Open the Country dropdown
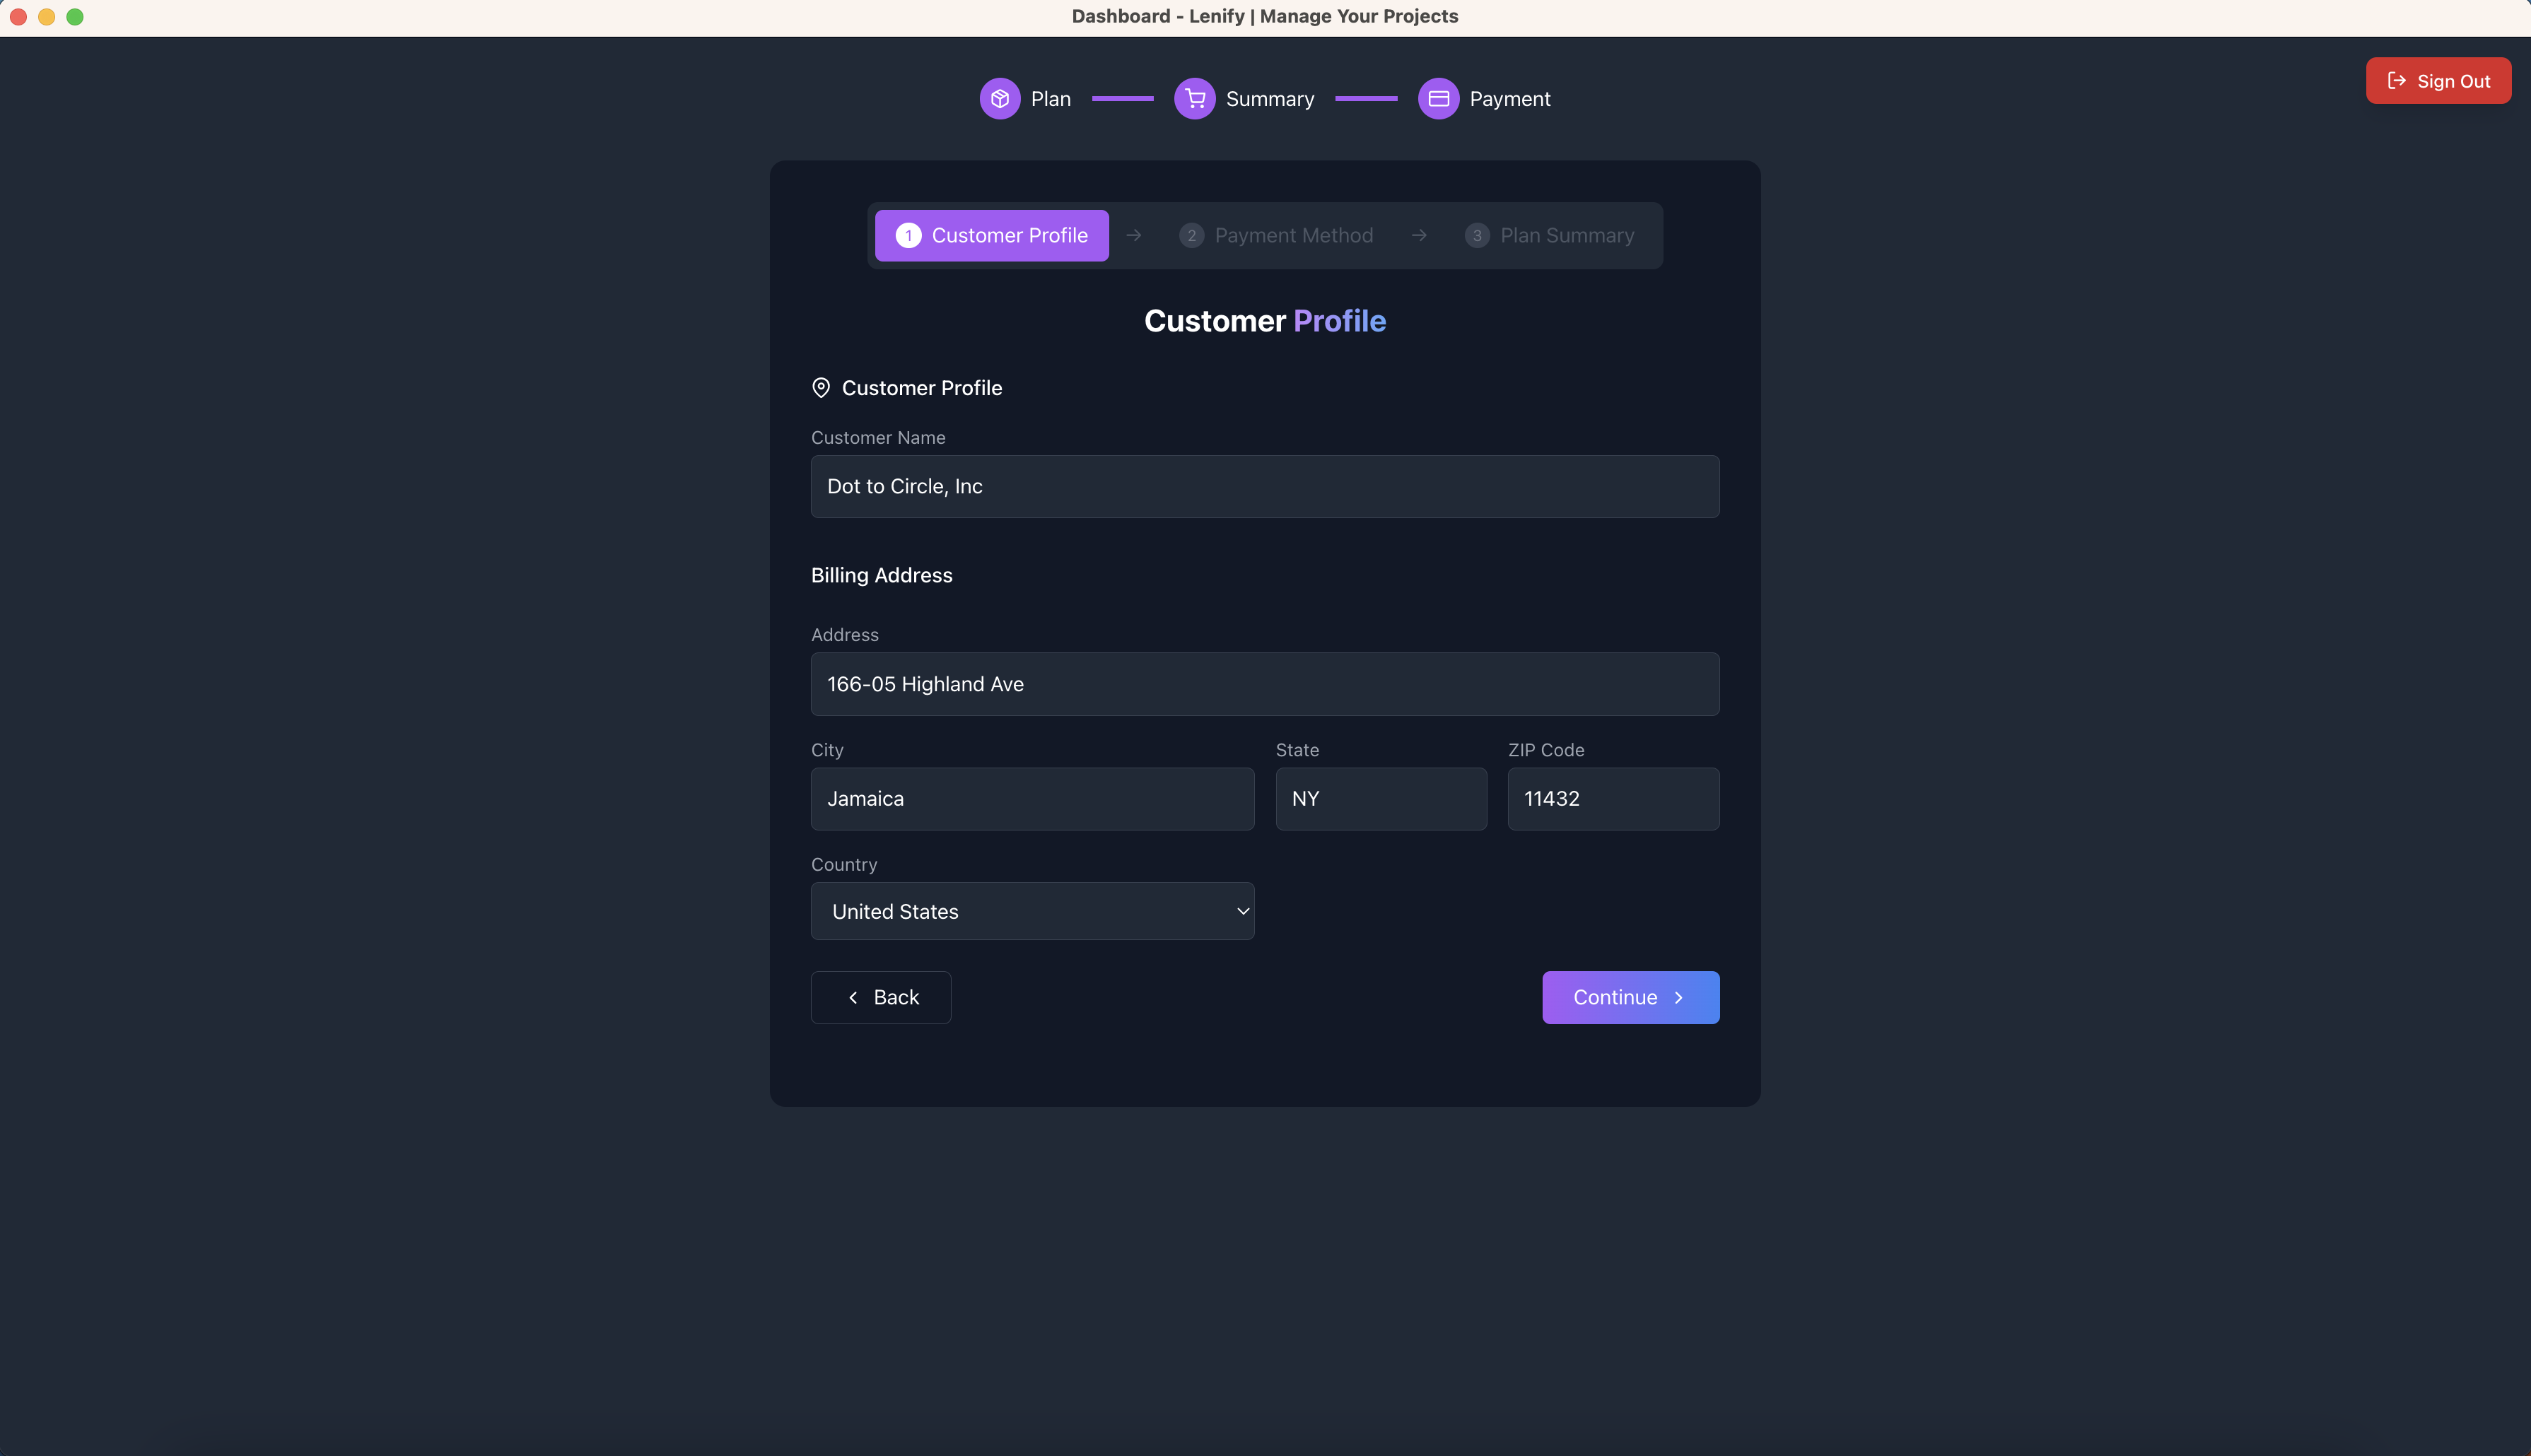 (x=1032, y=911)
